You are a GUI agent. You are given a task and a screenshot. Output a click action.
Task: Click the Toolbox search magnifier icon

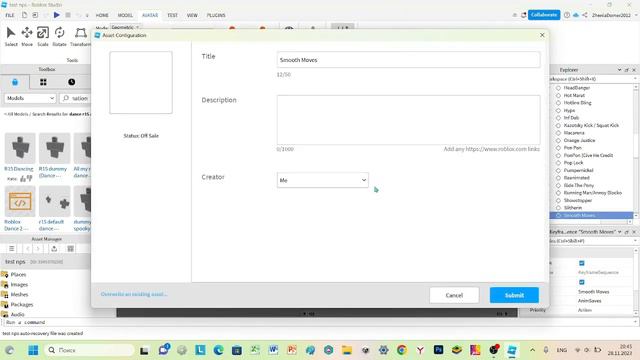[x=66, y=98]
